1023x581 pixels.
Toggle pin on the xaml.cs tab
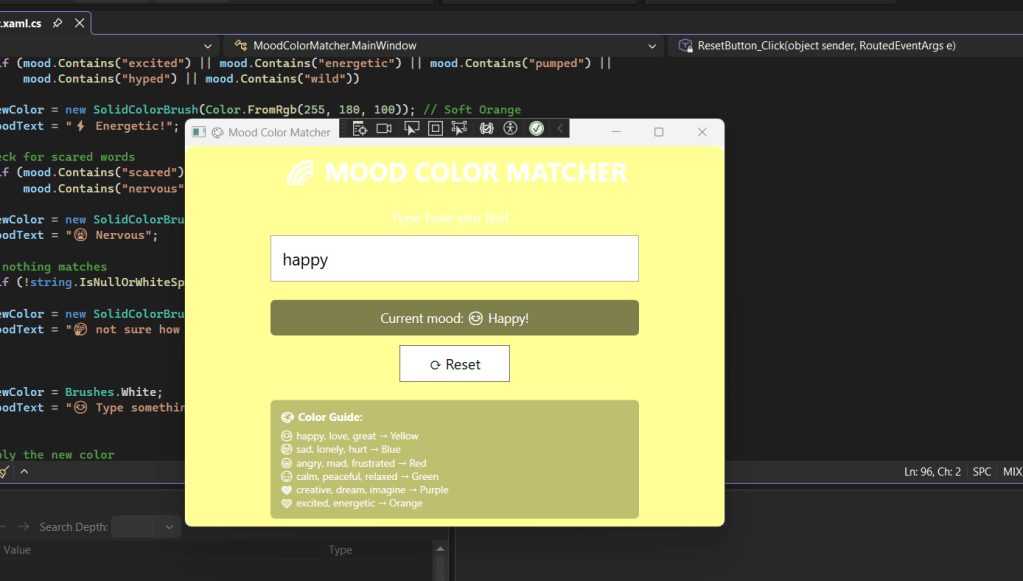[x=58, y=22]
